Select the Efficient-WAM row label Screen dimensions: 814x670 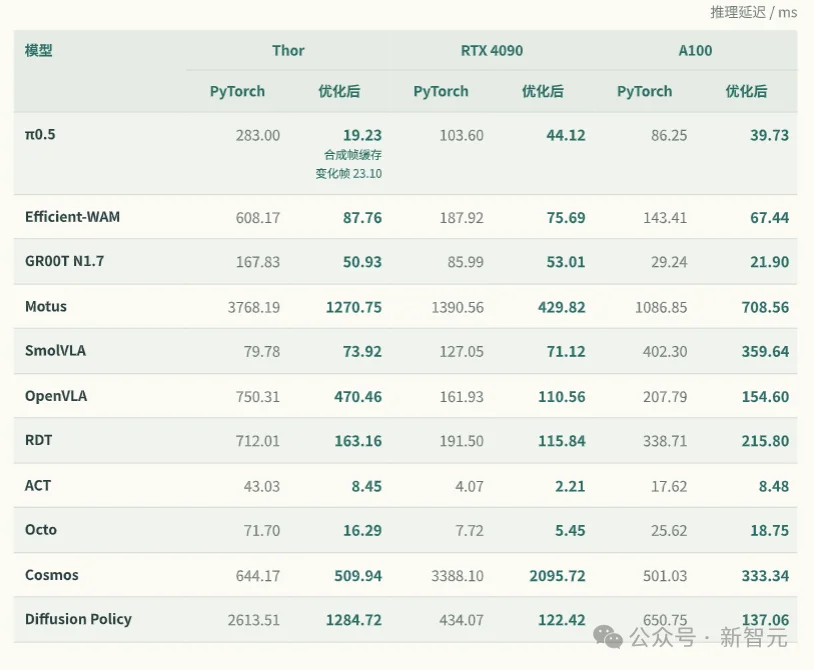point(72,216)
